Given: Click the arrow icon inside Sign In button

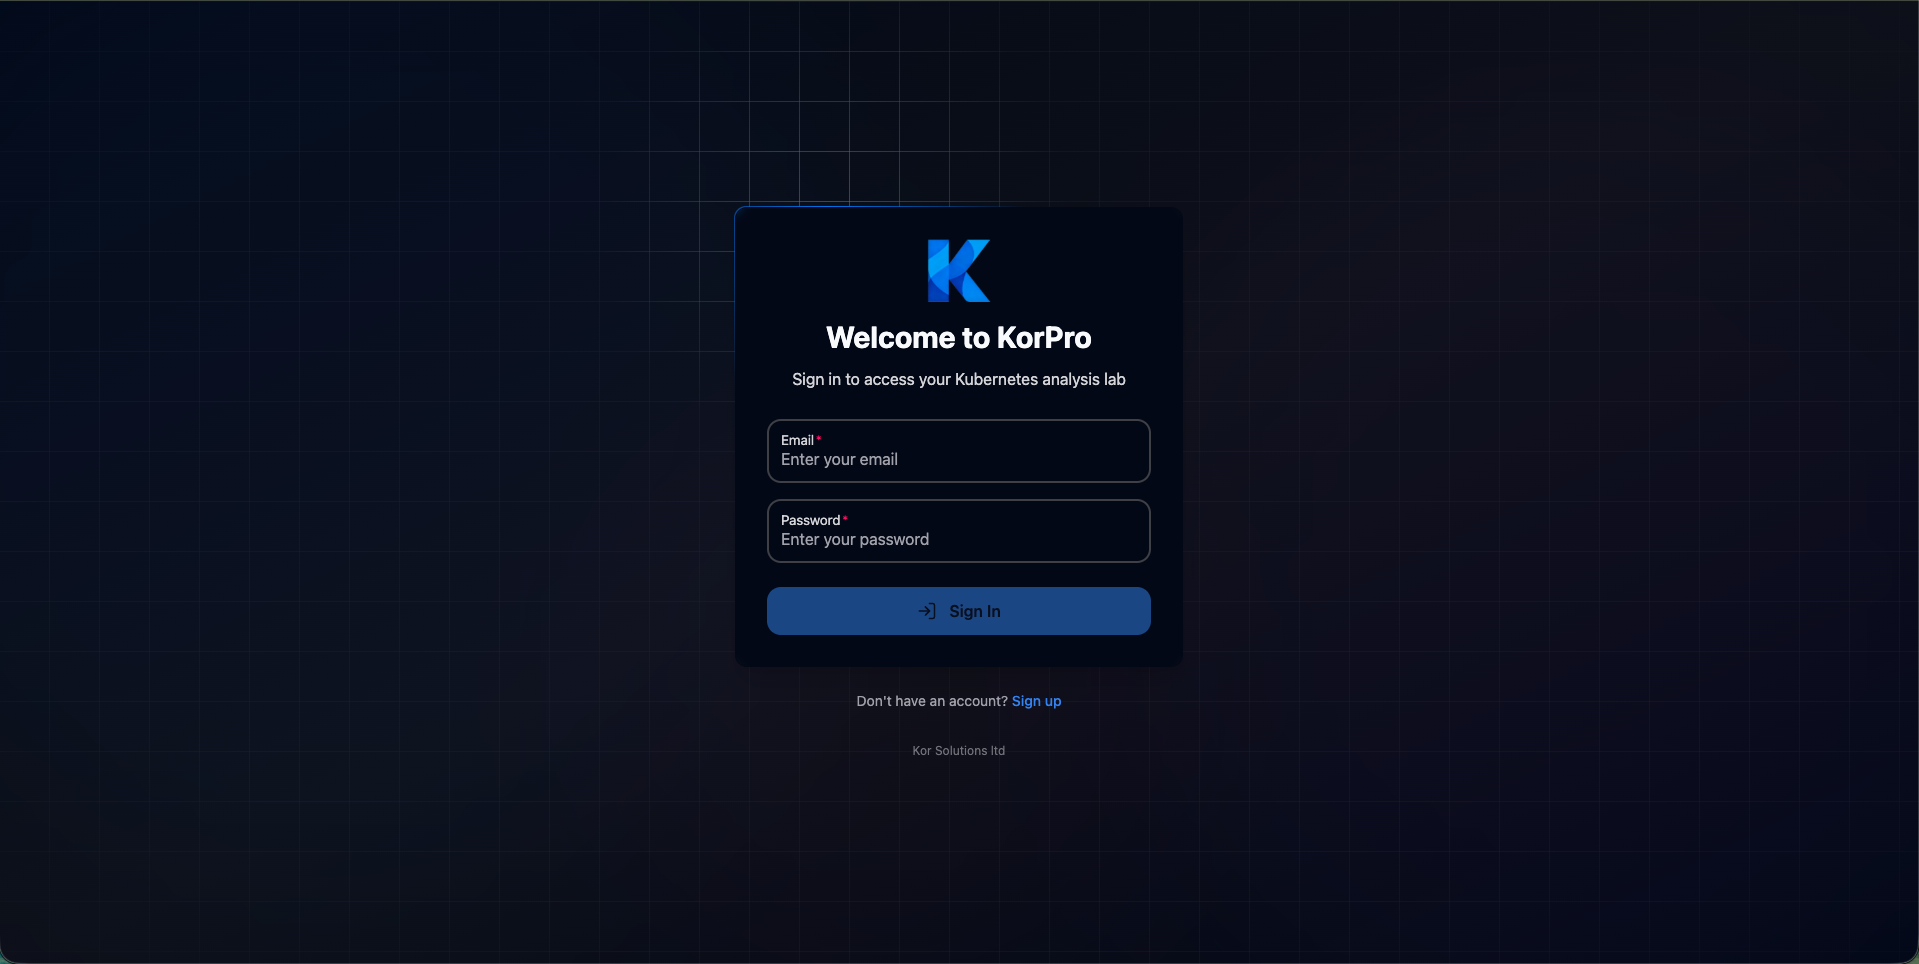Looking at the screenshot, I should point(926,610).
